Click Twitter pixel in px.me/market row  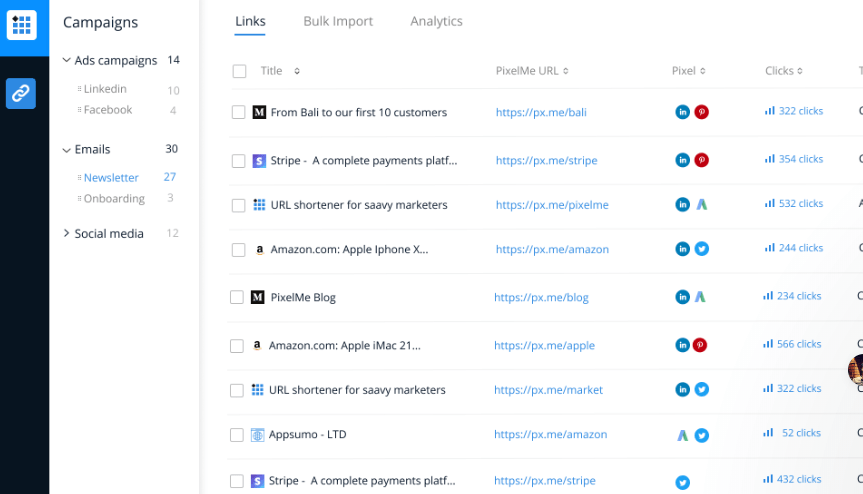[x=701, y=389]
